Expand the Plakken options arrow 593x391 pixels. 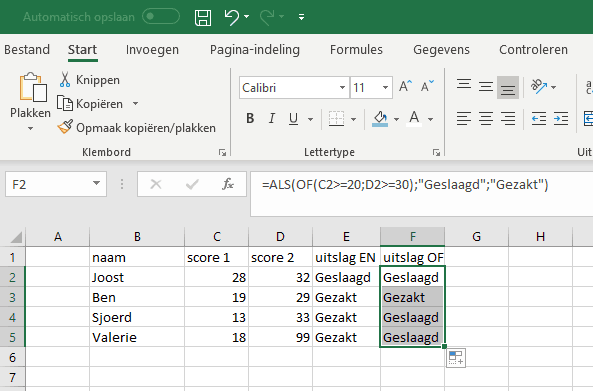click(x=31, y=129)
